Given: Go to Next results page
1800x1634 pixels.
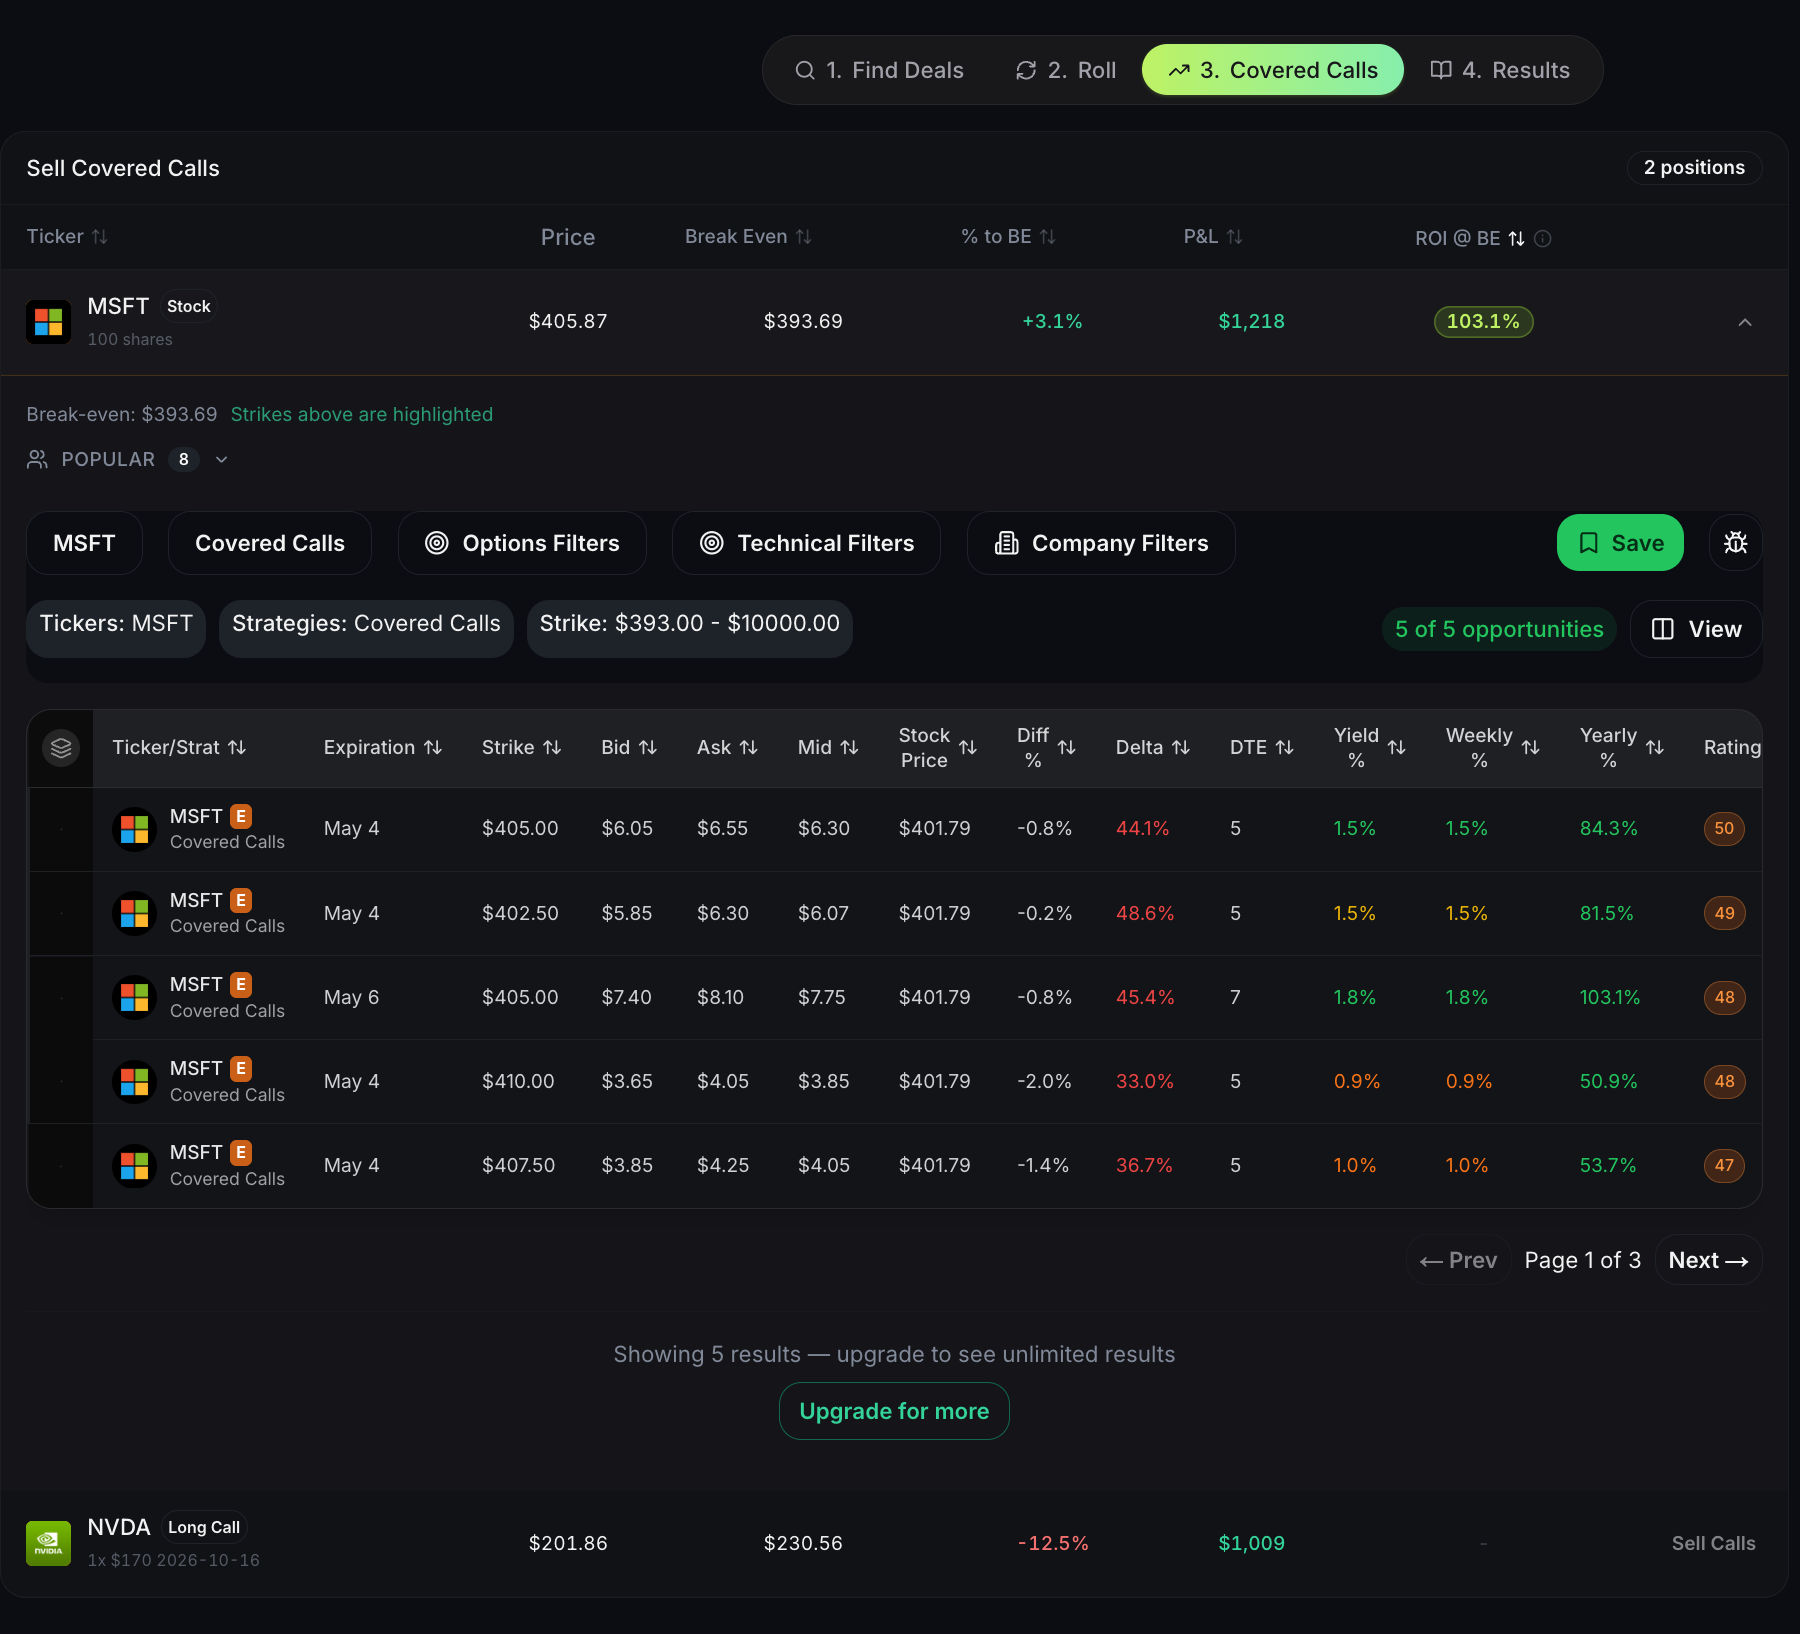Looking at the screenshot, I should pyautogui.click(x=1708, y=1260).
